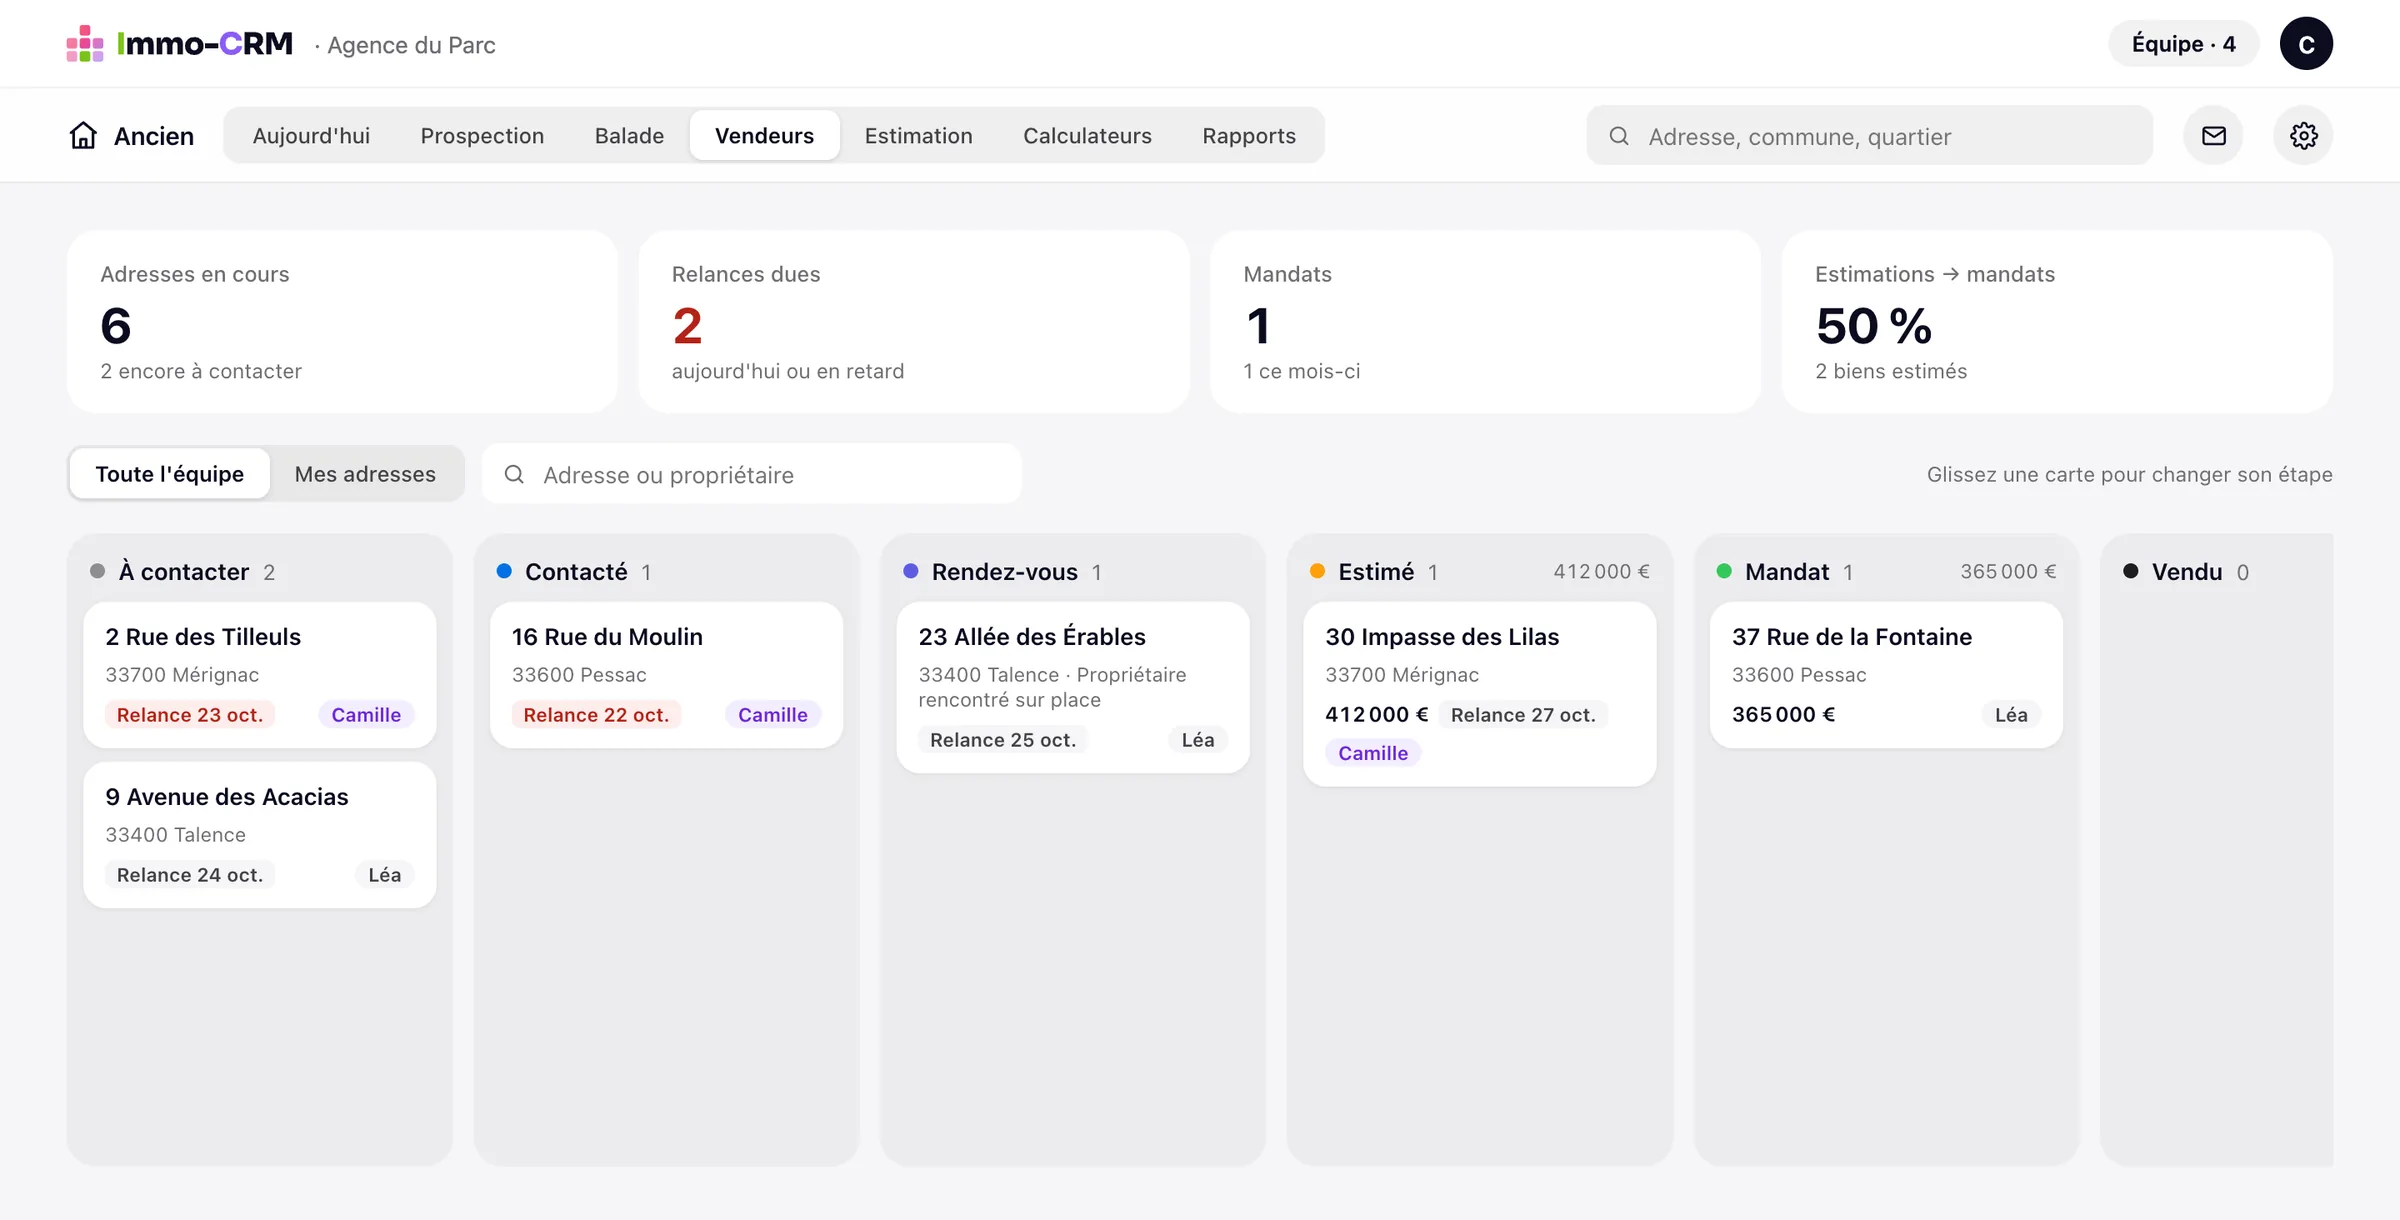
Task: Select the Toute l'équipe filter
Action: pyautogui.click(x=170, y=474)
